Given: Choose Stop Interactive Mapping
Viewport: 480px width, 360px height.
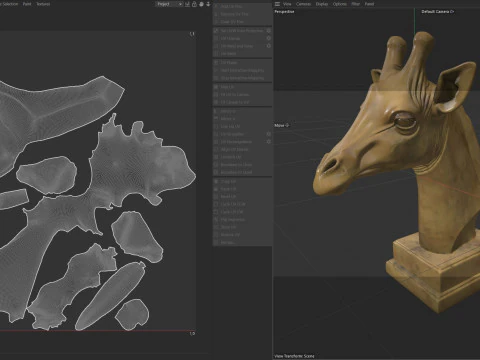Looking at the screenshot, I should (x=242, y=78).
